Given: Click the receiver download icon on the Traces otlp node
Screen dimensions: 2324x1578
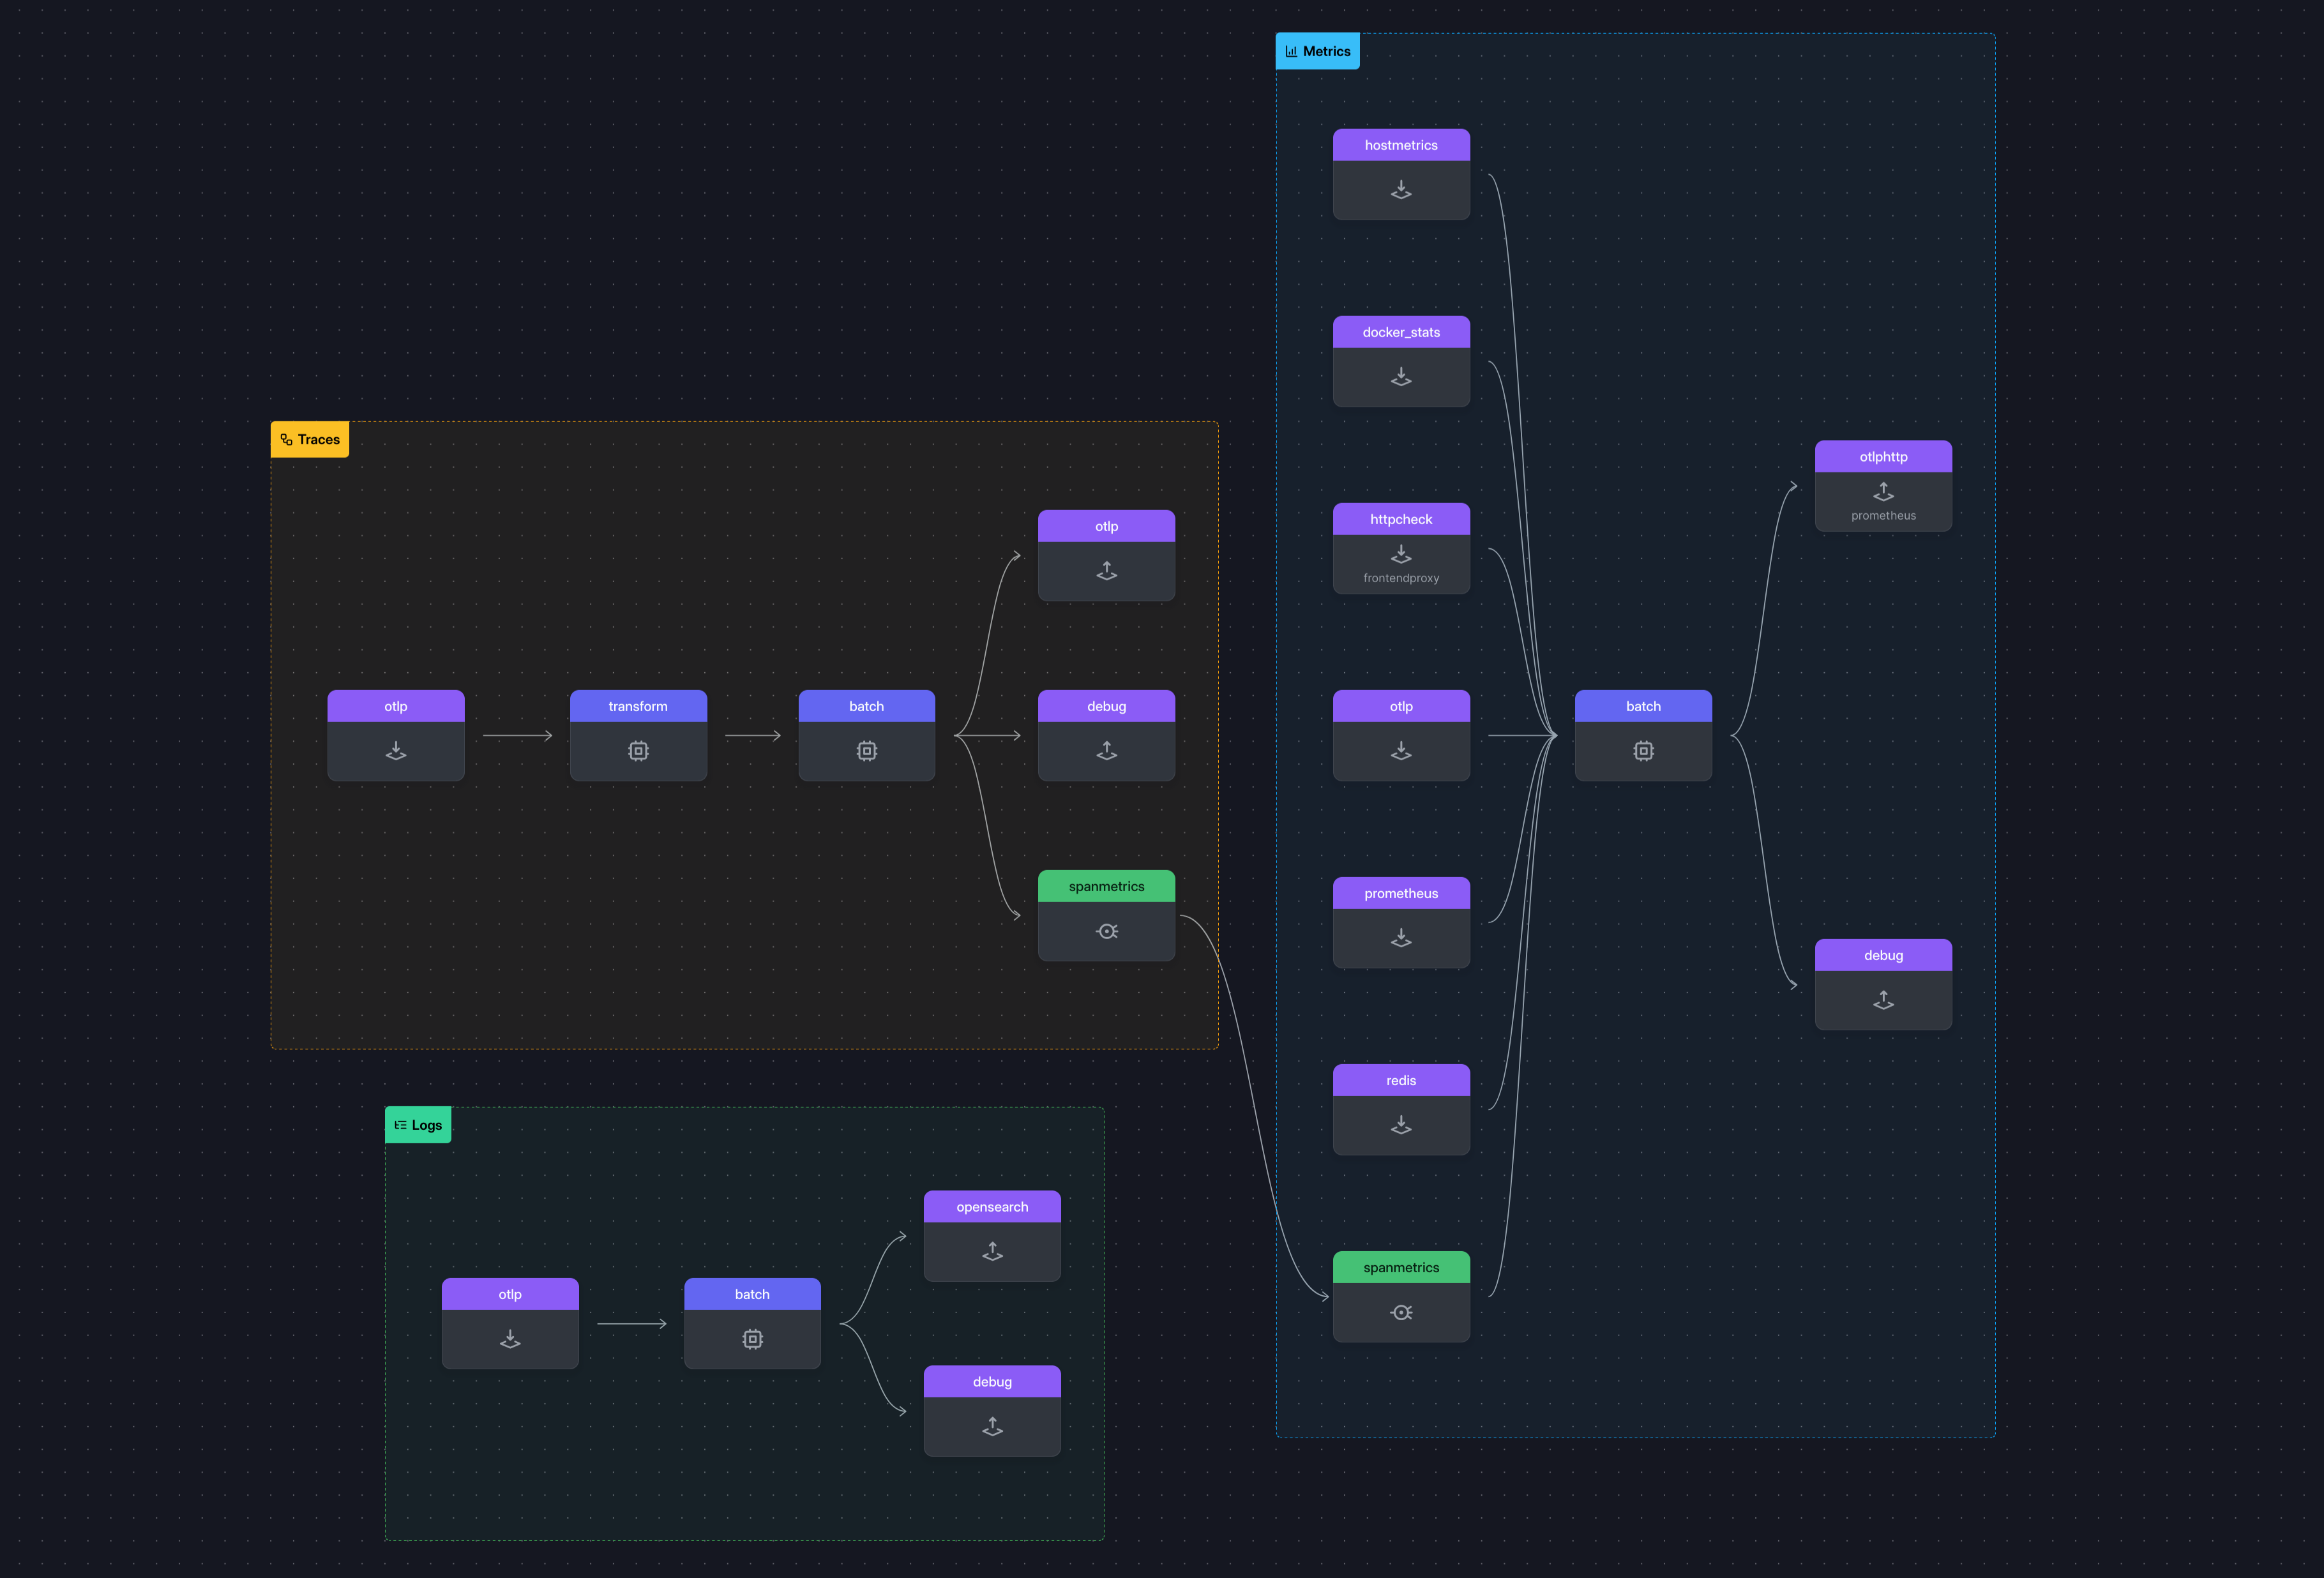Looking at the screenshot, I should [396, 751].
